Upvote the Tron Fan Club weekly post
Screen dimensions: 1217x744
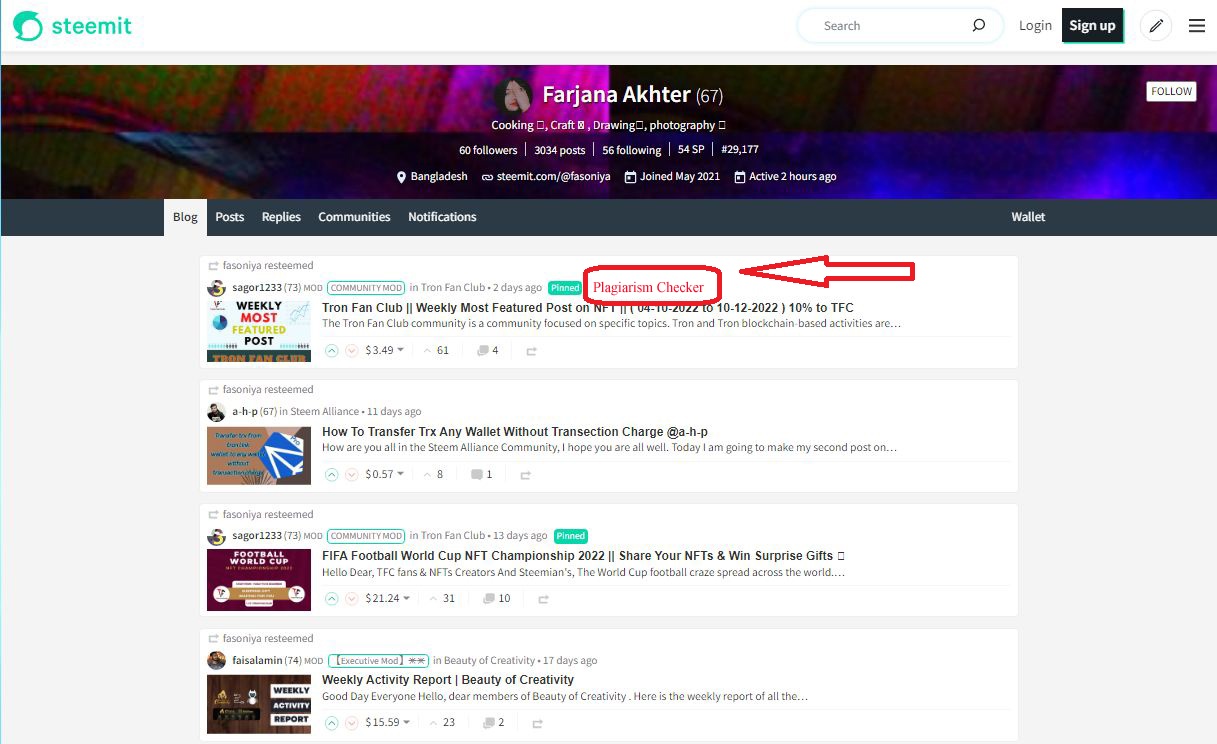[x=332, y=350]
